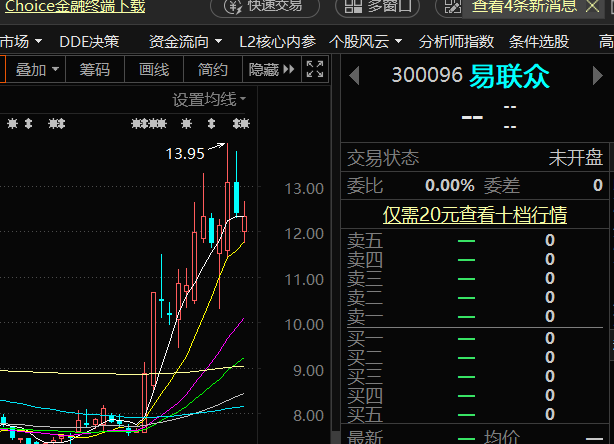614x444 pixels.
Task: Select the 卖五 order row
Action: click(475, 240)
